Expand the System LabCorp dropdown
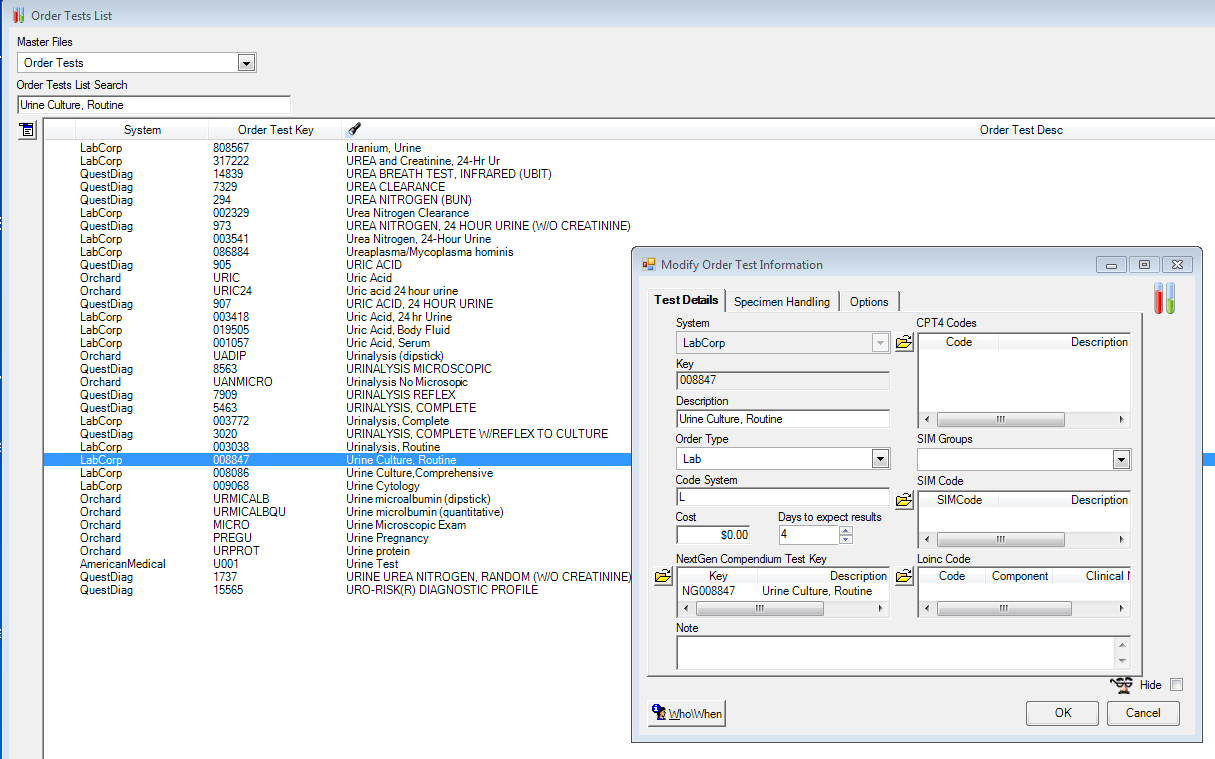 (880, 343)
